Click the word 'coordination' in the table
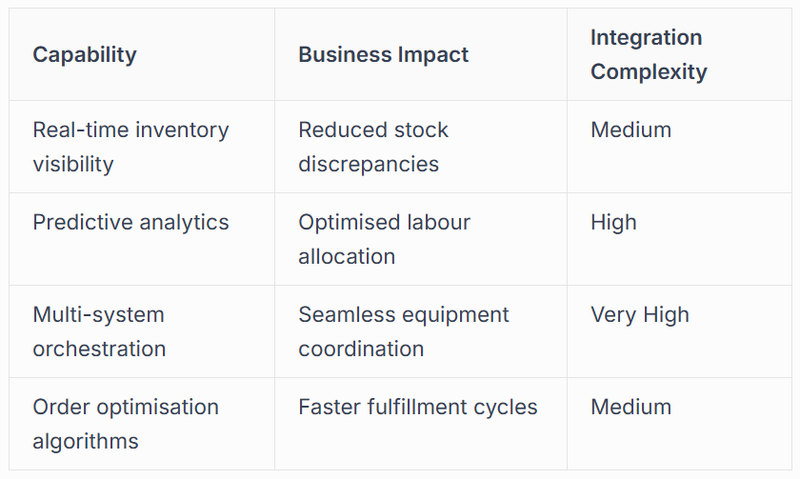 [361, 349]
